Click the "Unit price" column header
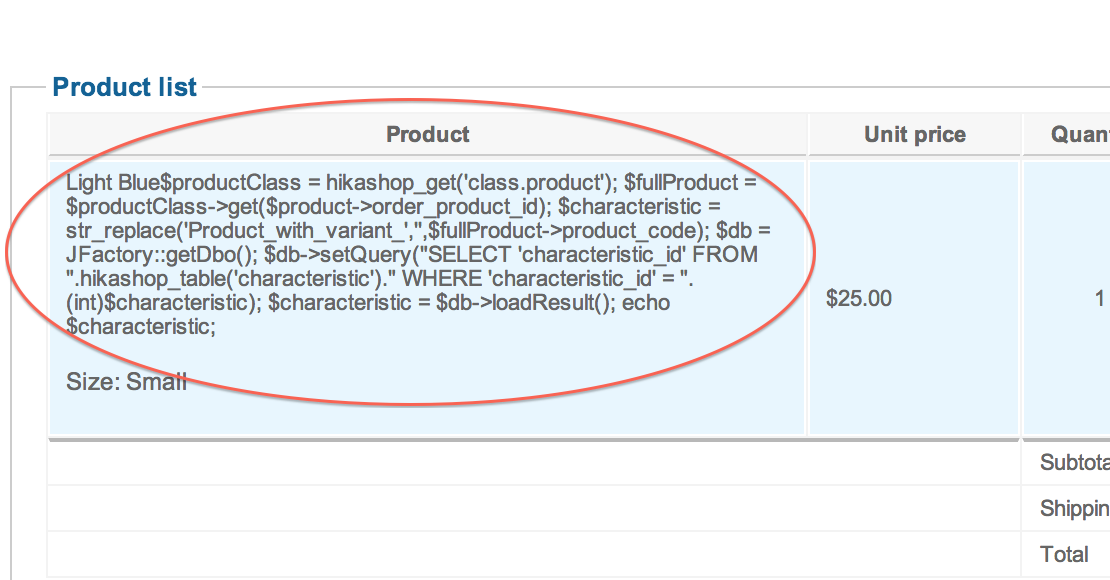 click(x=915, y=135)
